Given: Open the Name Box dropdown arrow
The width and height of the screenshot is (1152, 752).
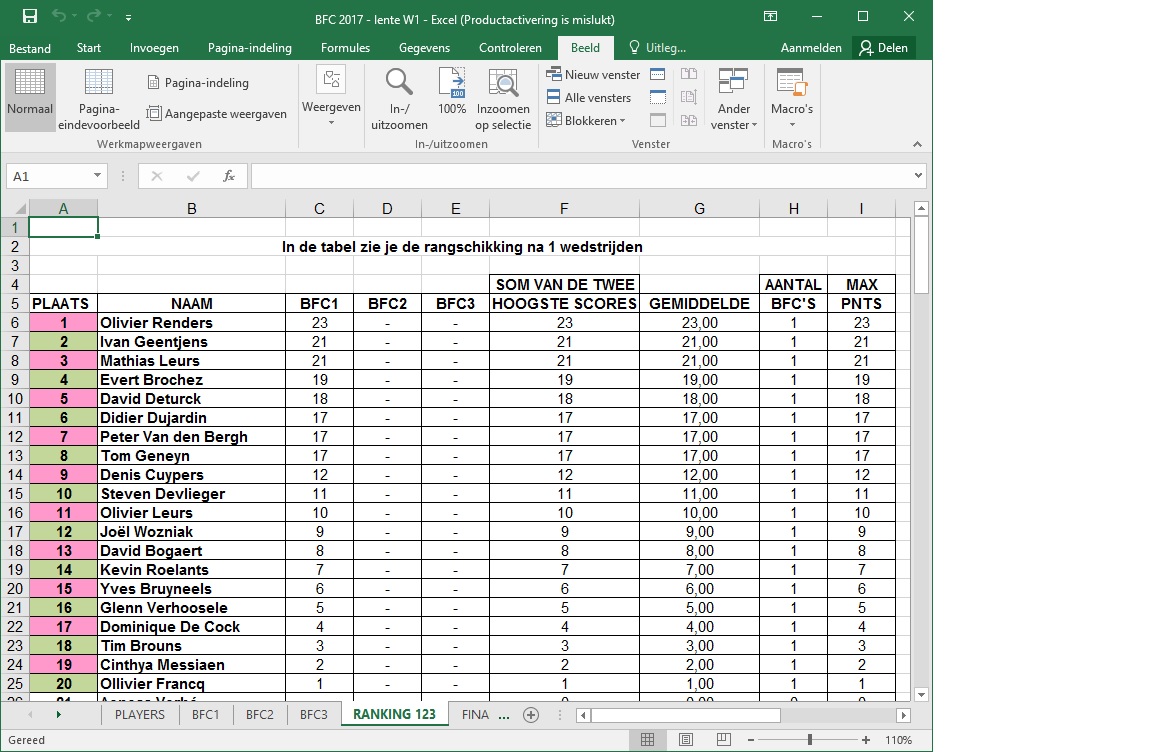Looking at the screenshot, I should [97, 176].
